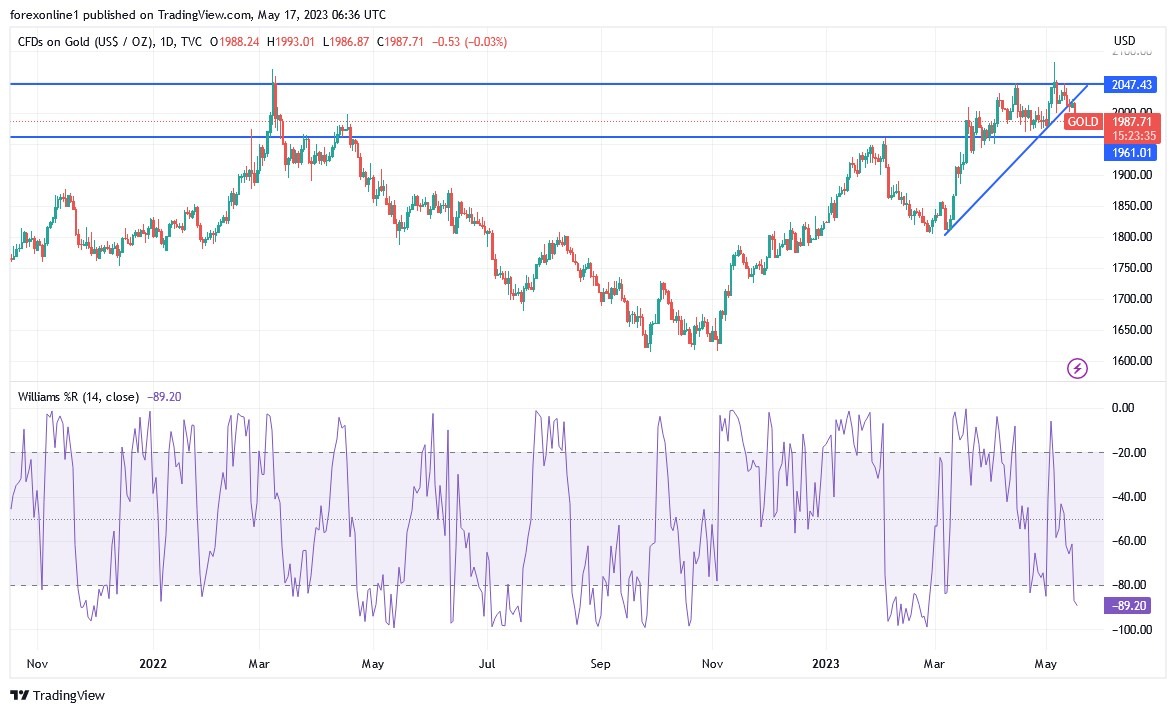Viewport: 1176px width, 713px height.
Task: Click the Sep label on the time axis
Action: point(600,664)
